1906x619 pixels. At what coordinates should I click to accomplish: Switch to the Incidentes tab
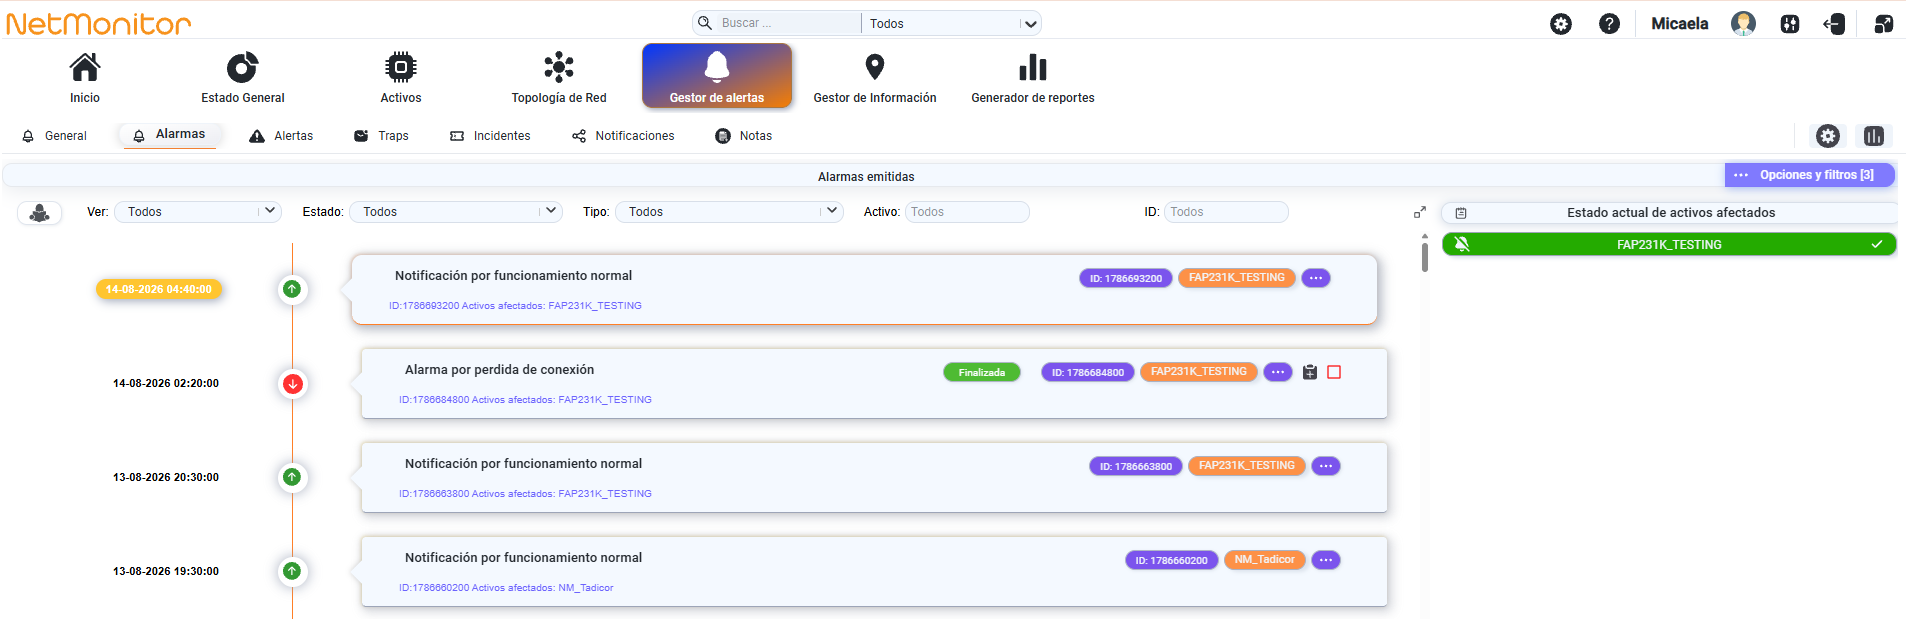point(490,136)
